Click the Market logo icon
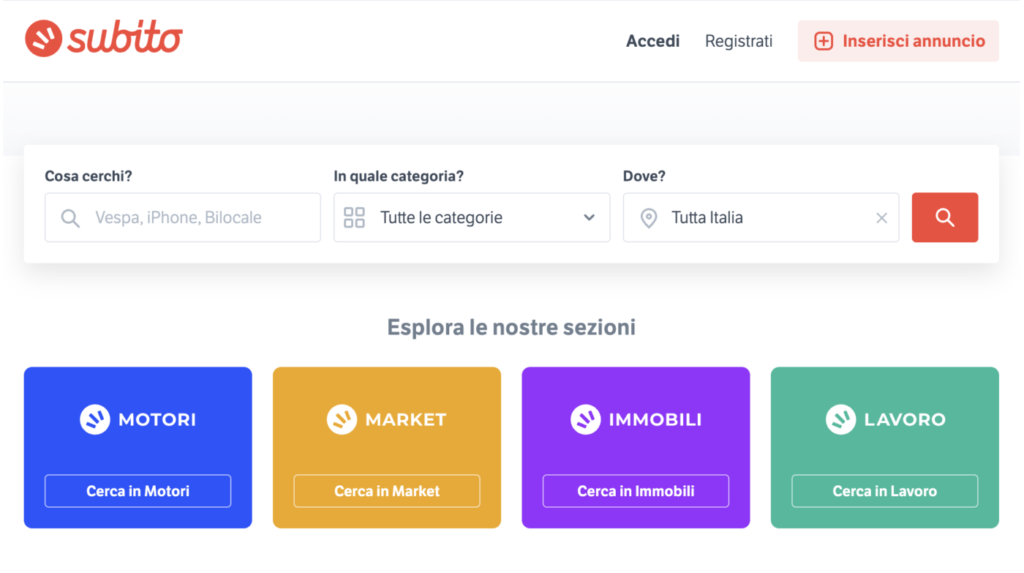The width and height of the screenshot is (1024, 573). 342,419
